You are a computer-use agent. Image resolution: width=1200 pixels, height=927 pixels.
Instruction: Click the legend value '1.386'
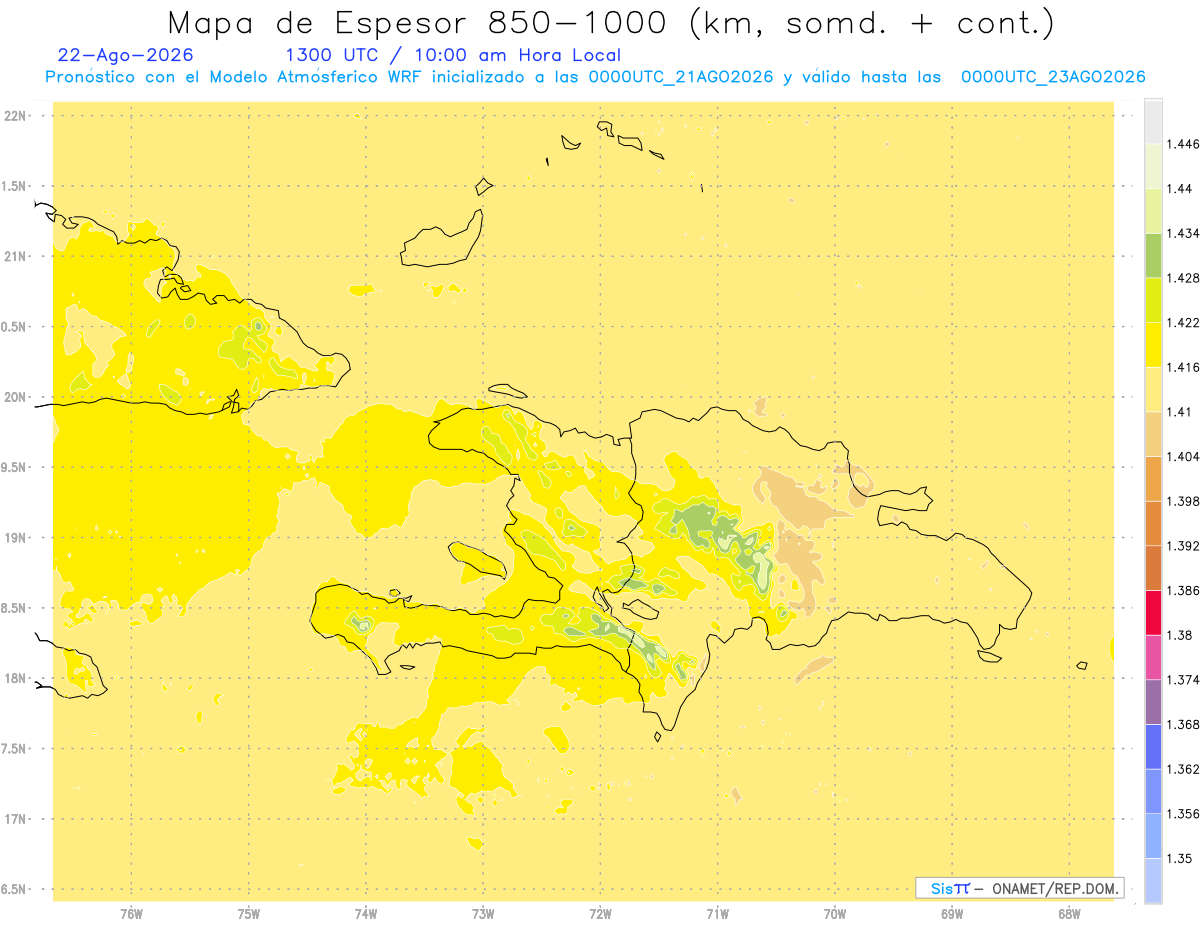pyautogui.click(x=1183, y=590)
